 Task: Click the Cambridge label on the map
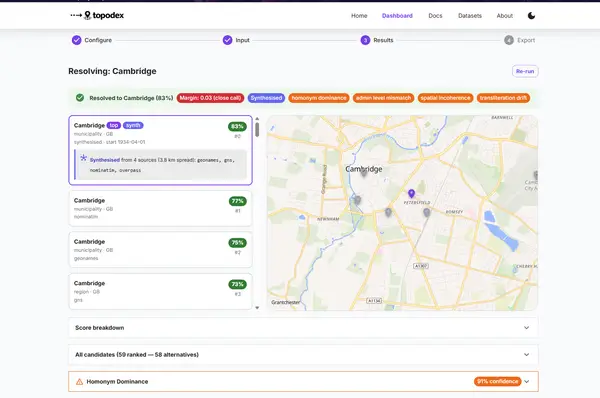(364, 169)
